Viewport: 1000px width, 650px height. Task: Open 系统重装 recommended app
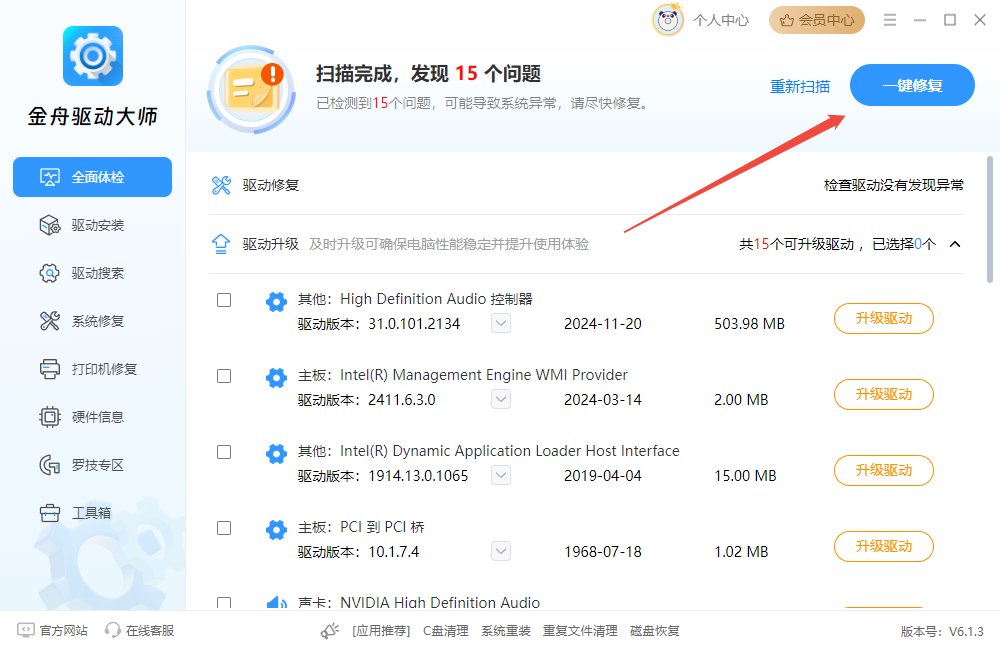(506, 631)
